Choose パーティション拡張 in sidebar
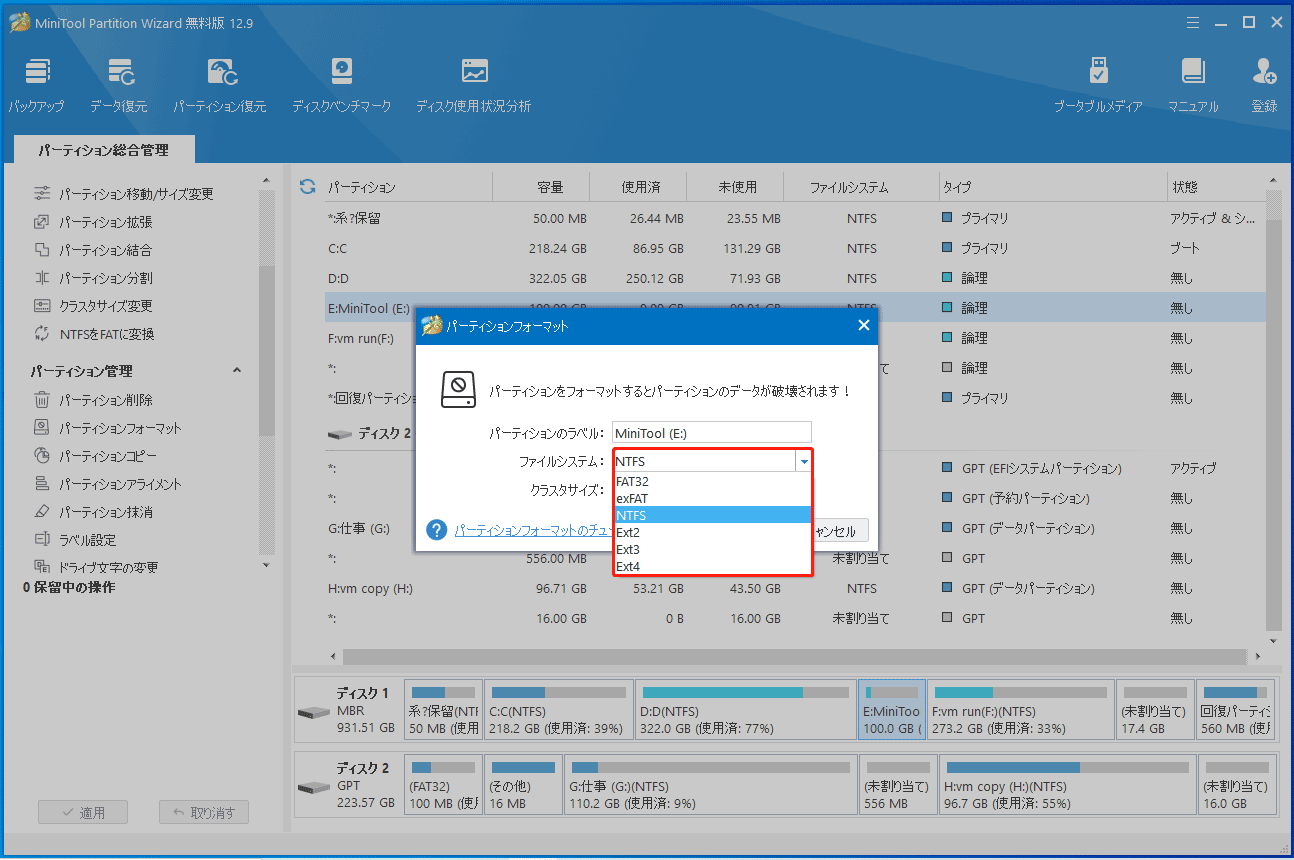The width and height of the screenshot is (1294, 860). [93, 222]
